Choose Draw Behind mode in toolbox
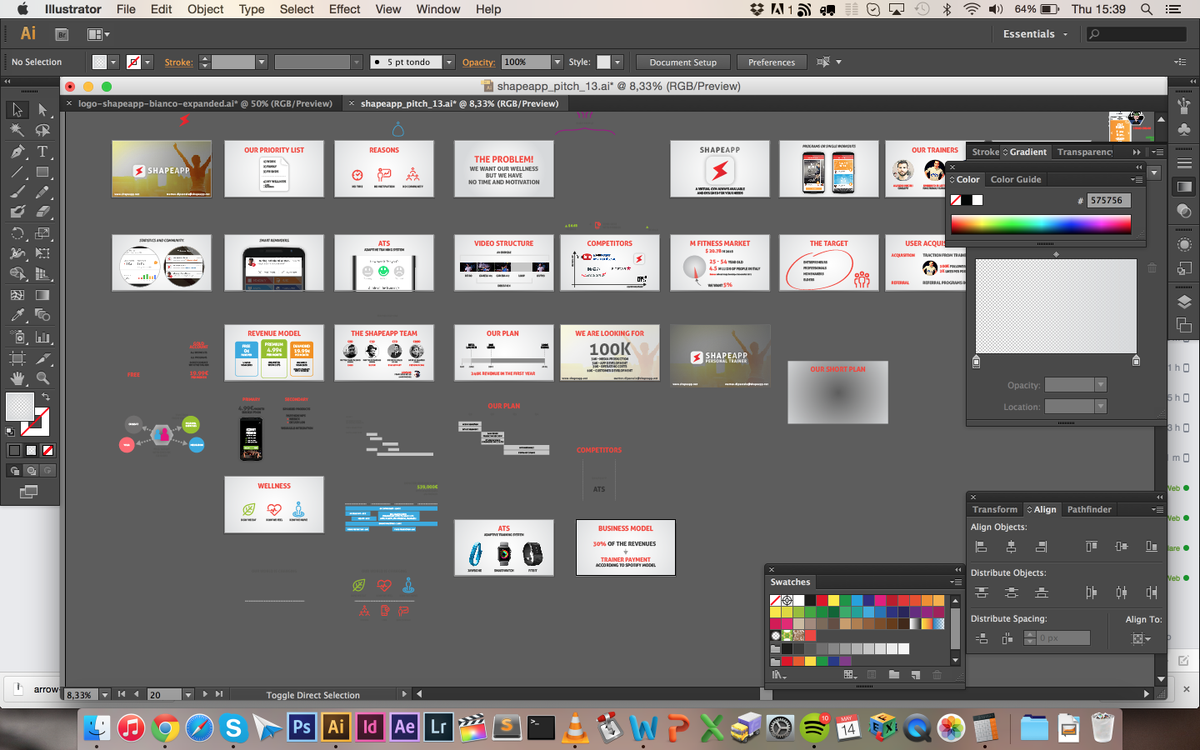The height and width of the screenshot is (750, 1200). (x=31, y=470)
